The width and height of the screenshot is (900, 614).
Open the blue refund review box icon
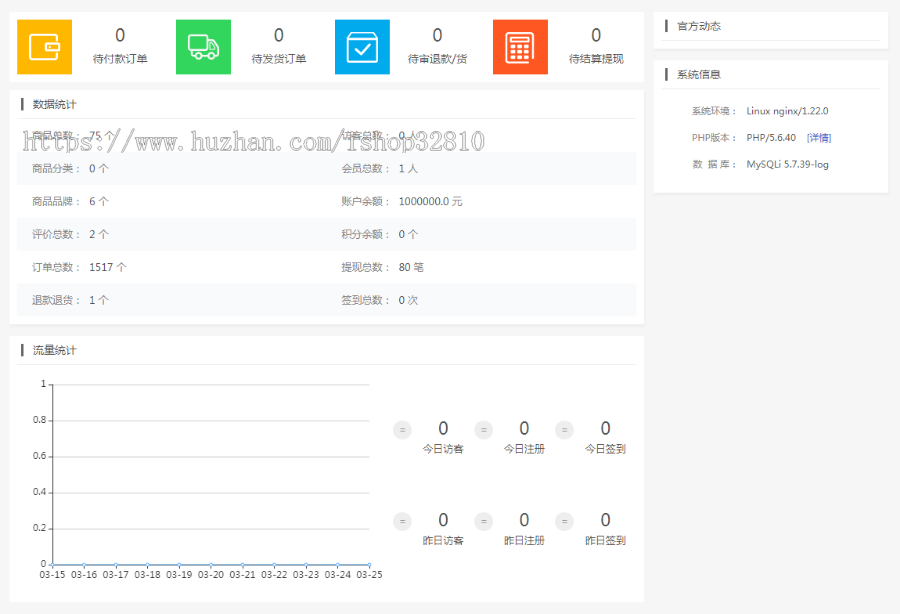pos(362,47)
